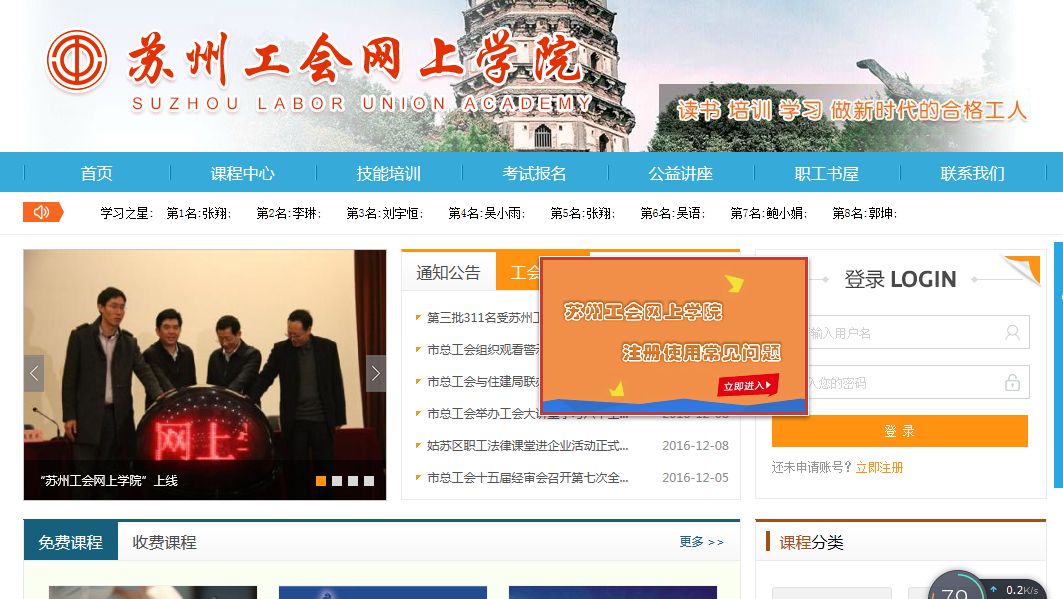Viewport: 1063px width, 599px height.
Task: Switch to the 收费课程 tab
Action: coord(165,542)
